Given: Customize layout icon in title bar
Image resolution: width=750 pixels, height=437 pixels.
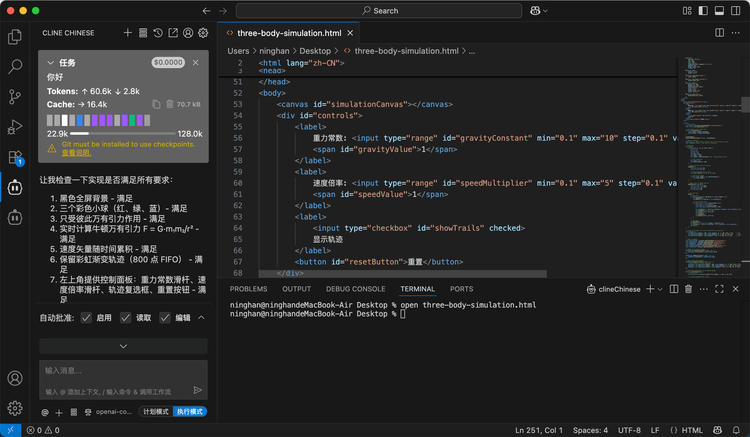Looking at the screenshot, I should pyautogui.click(x=687, y=11).
